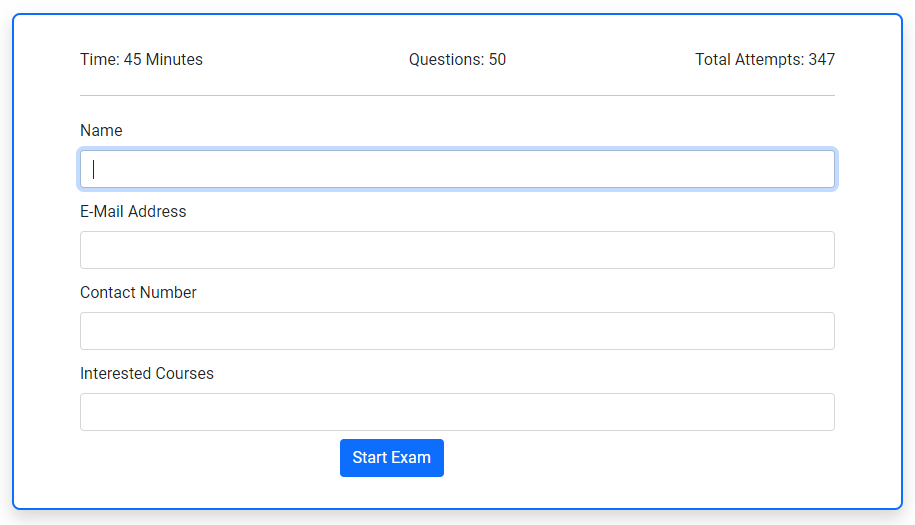
Task: Click the "E-Mail Address" label text
Action: [x=133, y=212]
